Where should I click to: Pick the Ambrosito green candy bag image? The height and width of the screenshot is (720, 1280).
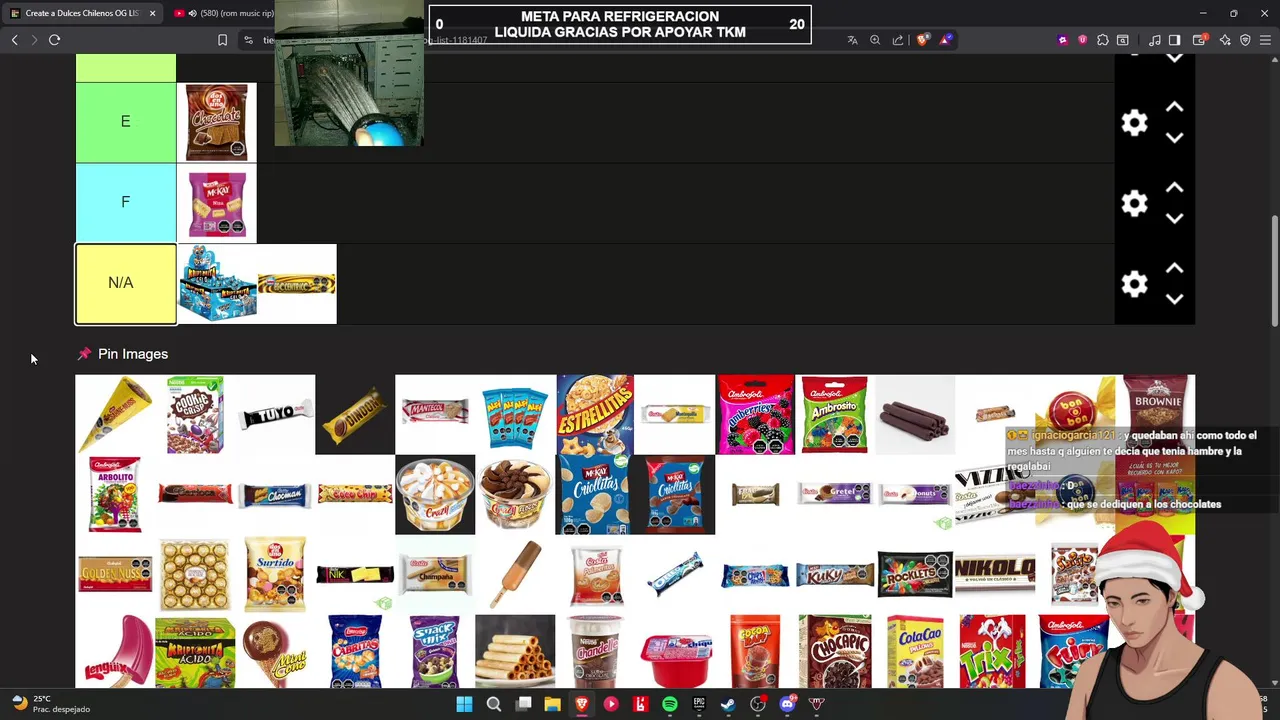coord(835,414)
